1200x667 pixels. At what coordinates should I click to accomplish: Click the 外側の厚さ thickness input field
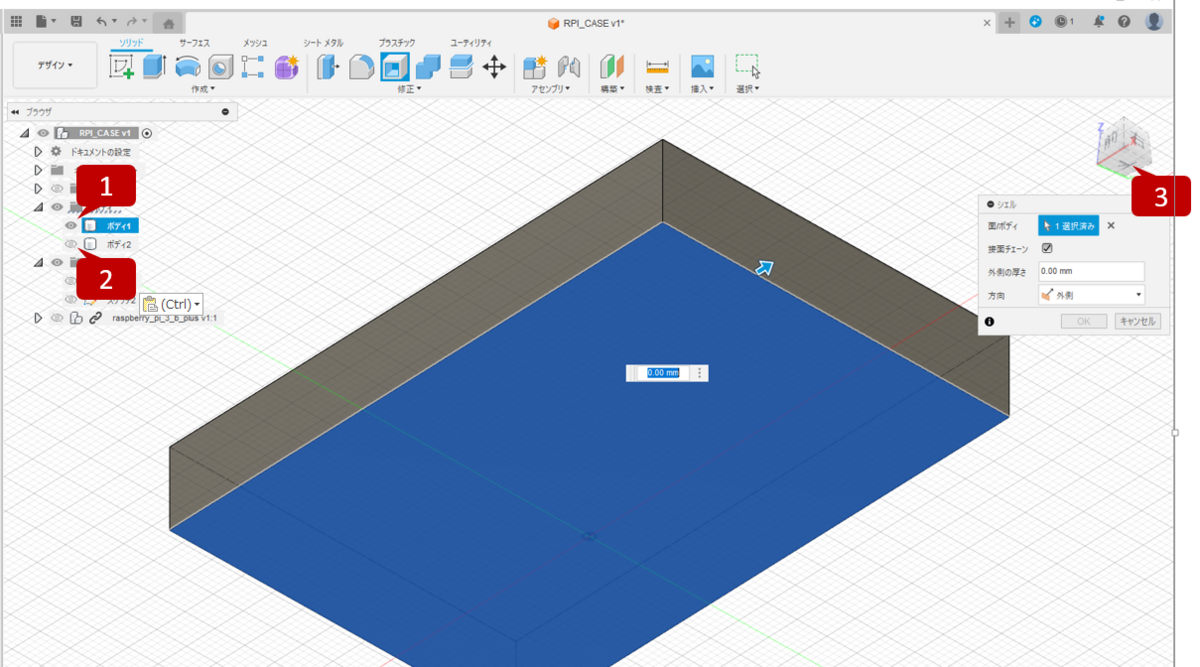tap(1091, 271)
